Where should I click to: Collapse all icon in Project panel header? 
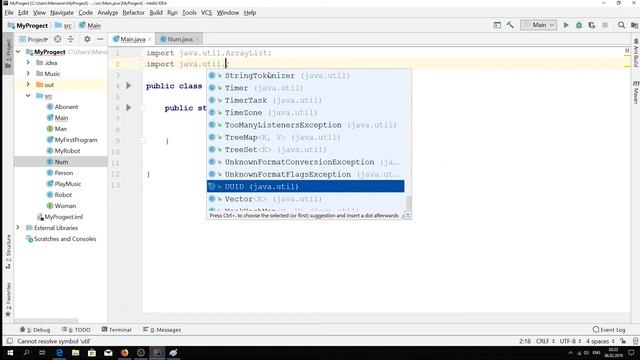(71, 39)
